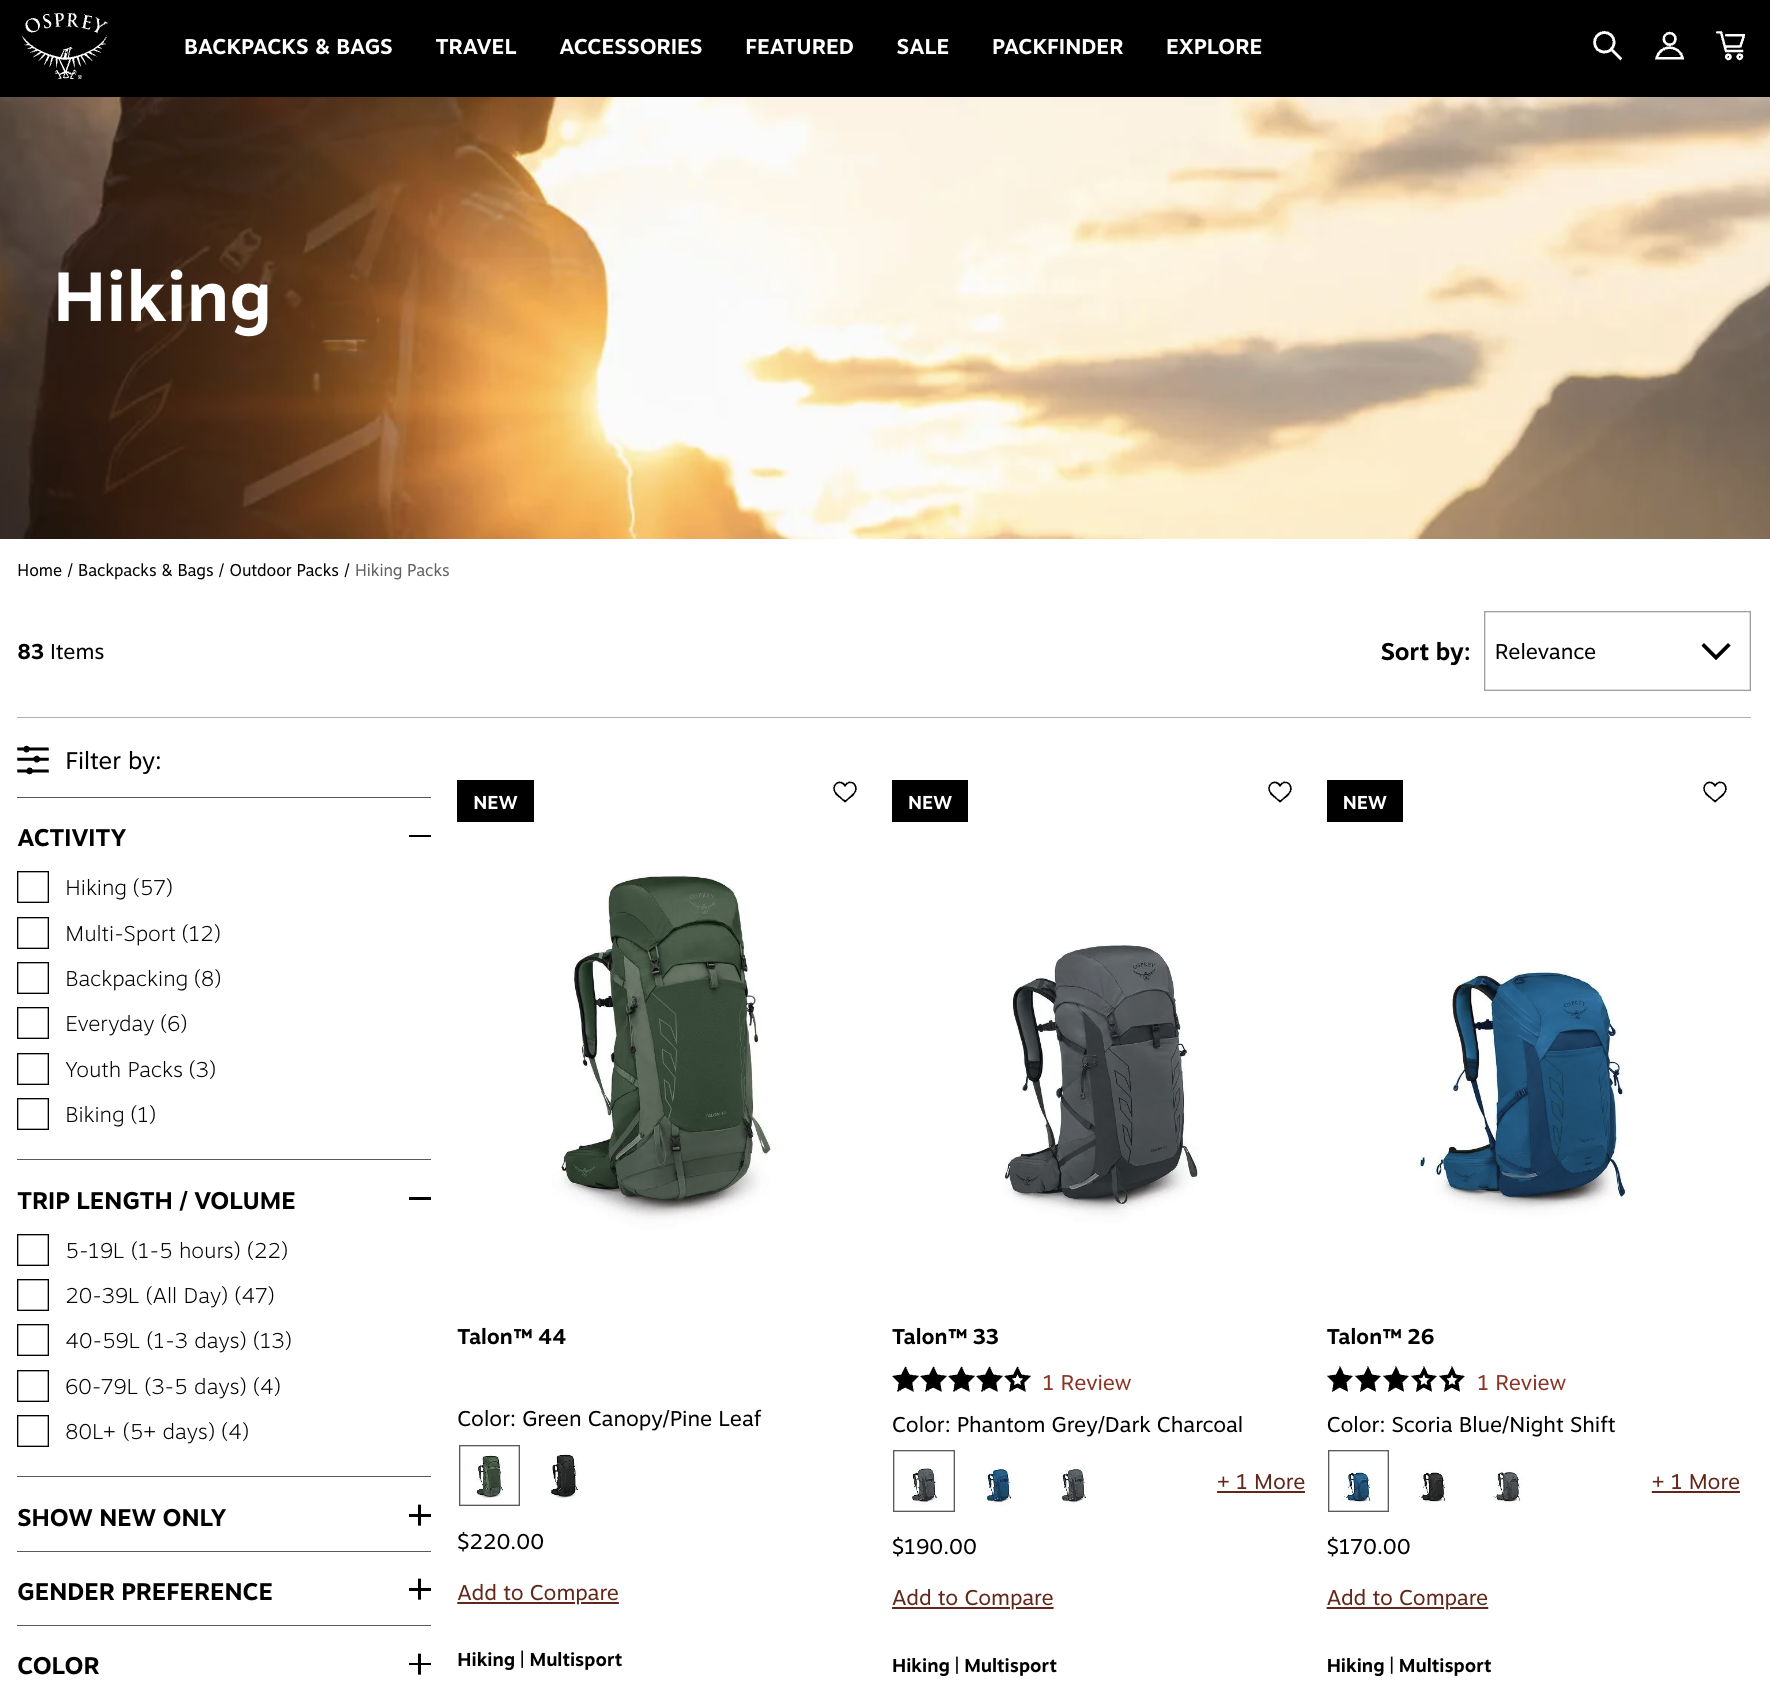Check the Multi-Sport (12) filter
Image resolution: width=1770 pixels, height=1696 pixels.
pyautogui.click(x=33, y=933)
